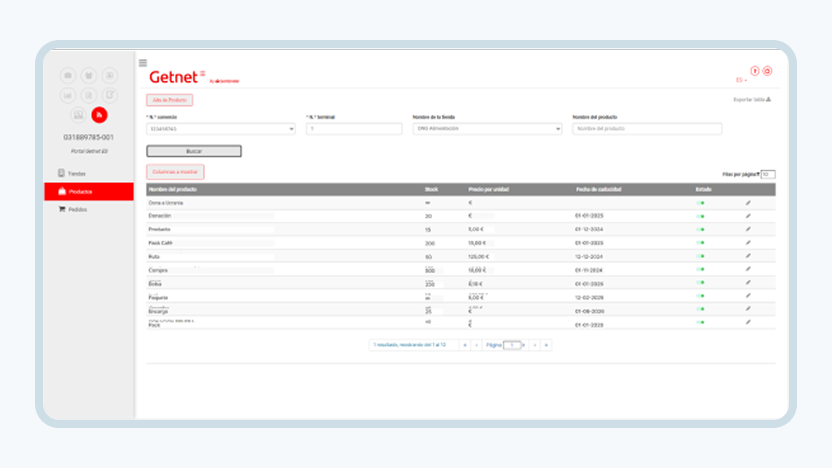Click the edit pencil for the Pack row

(748, 322)
